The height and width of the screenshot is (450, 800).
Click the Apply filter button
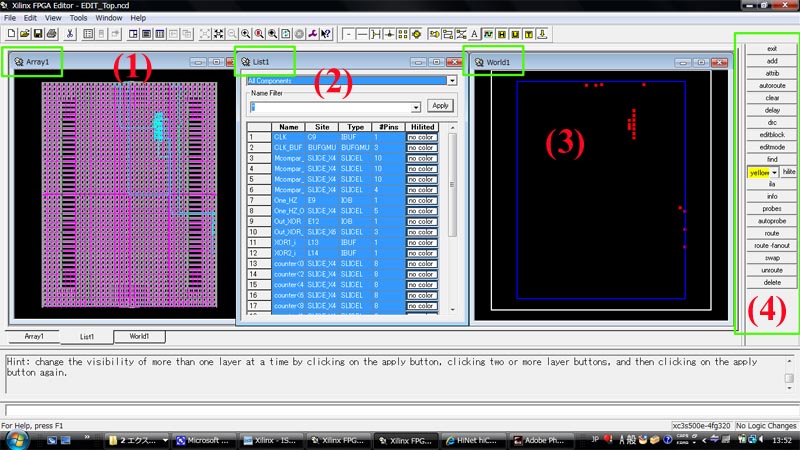[440, 106]
